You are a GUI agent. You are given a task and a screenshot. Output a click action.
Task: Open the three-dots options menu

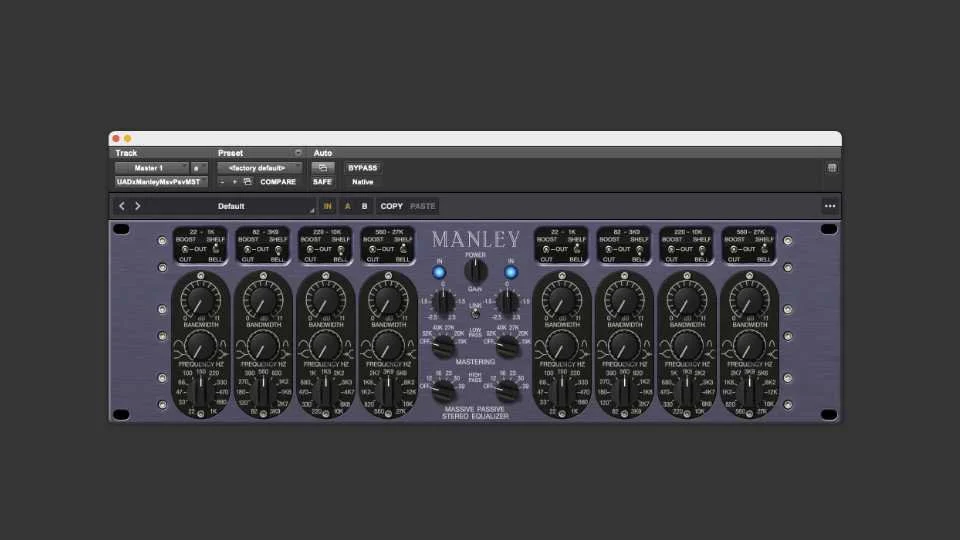tap(830, 206)
